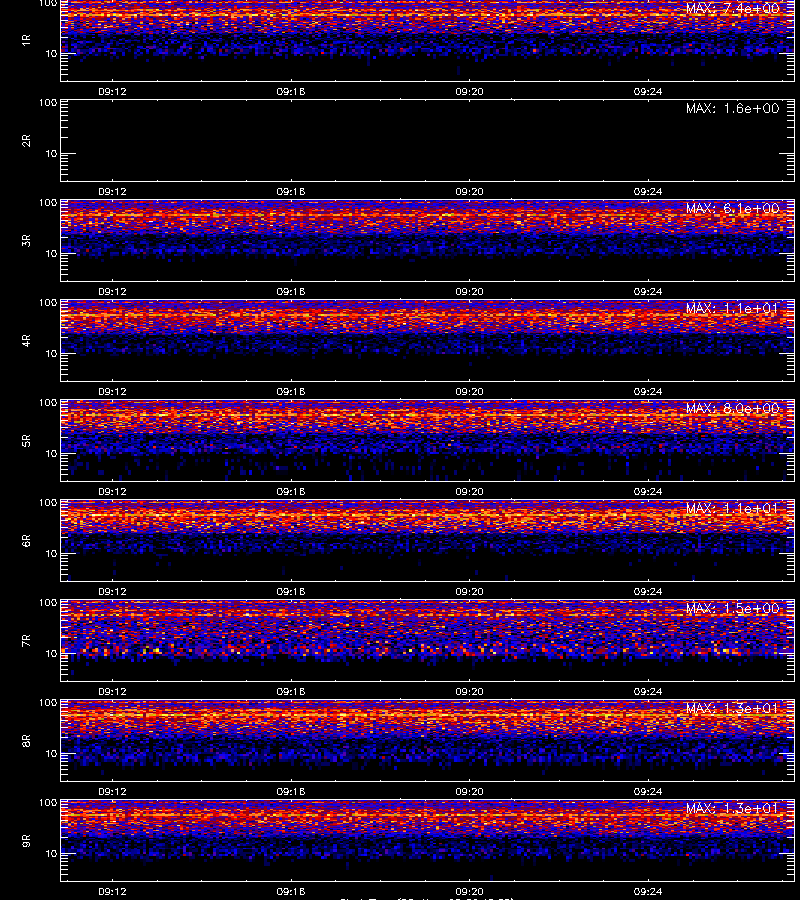
Task: Click the 4R panel label
Action: [26, 340]
